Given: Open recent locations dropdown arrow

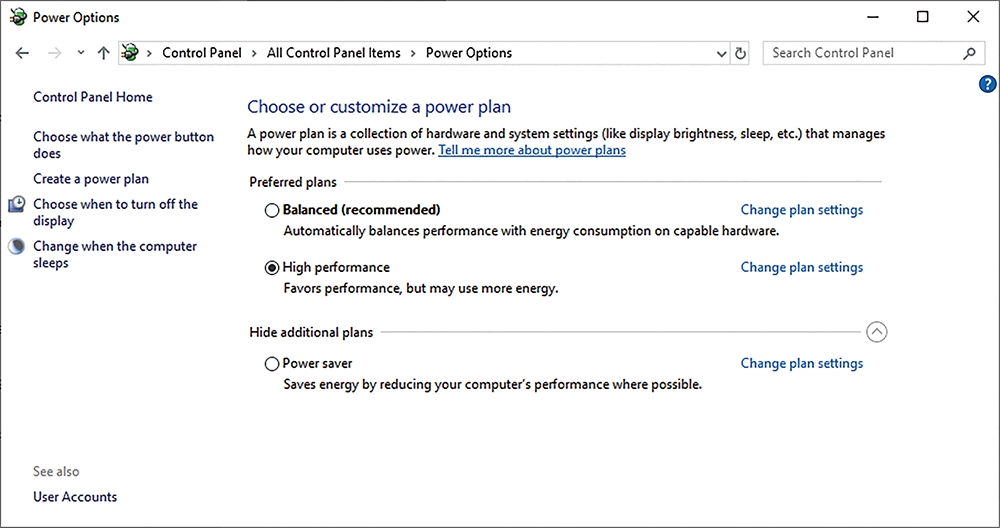Looking at the screenshot, I should tap(80, 53).
